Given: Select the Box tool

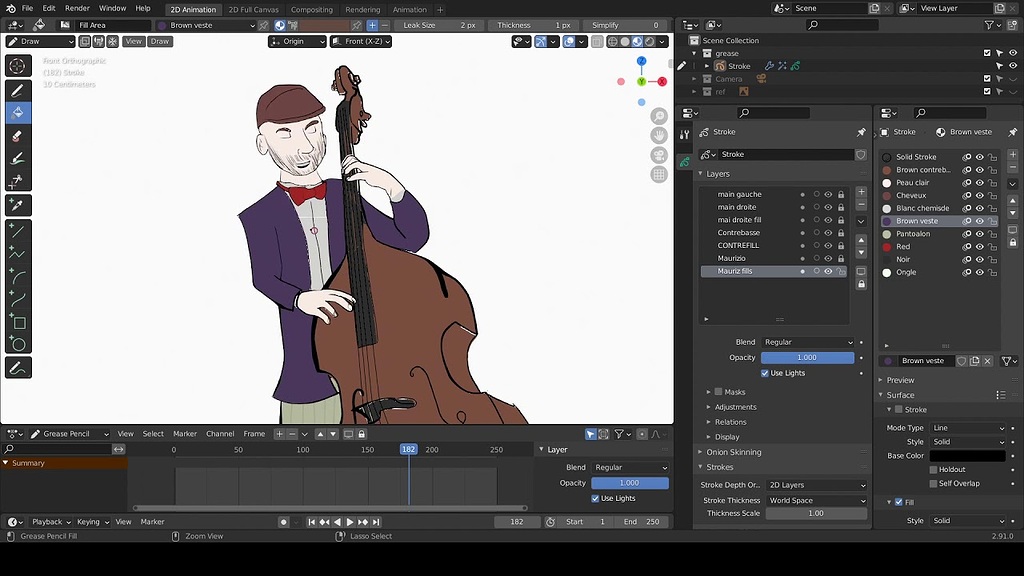Looking at the screenshot, I should [18, 321].
